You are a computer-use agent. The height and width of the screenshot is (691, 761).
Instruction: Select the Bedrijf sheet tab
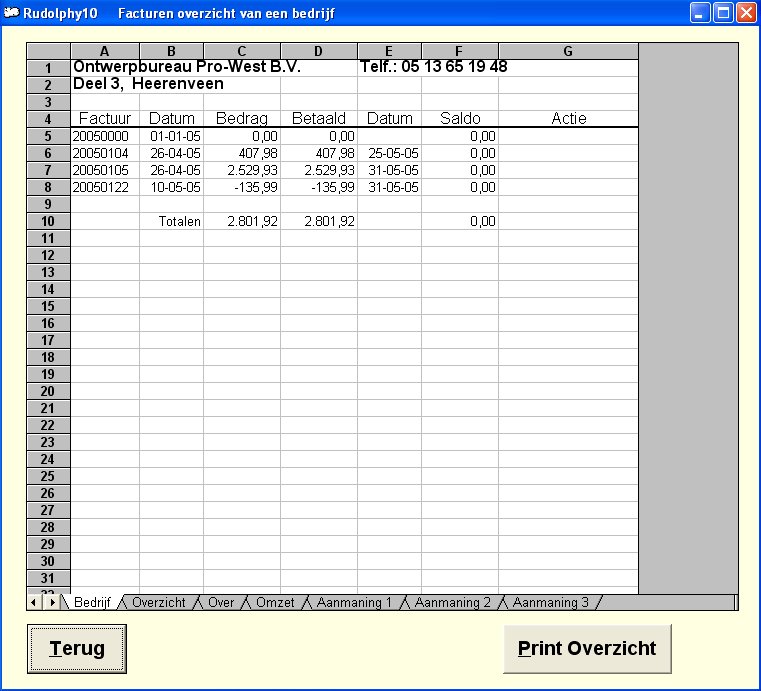coord(92,602)
